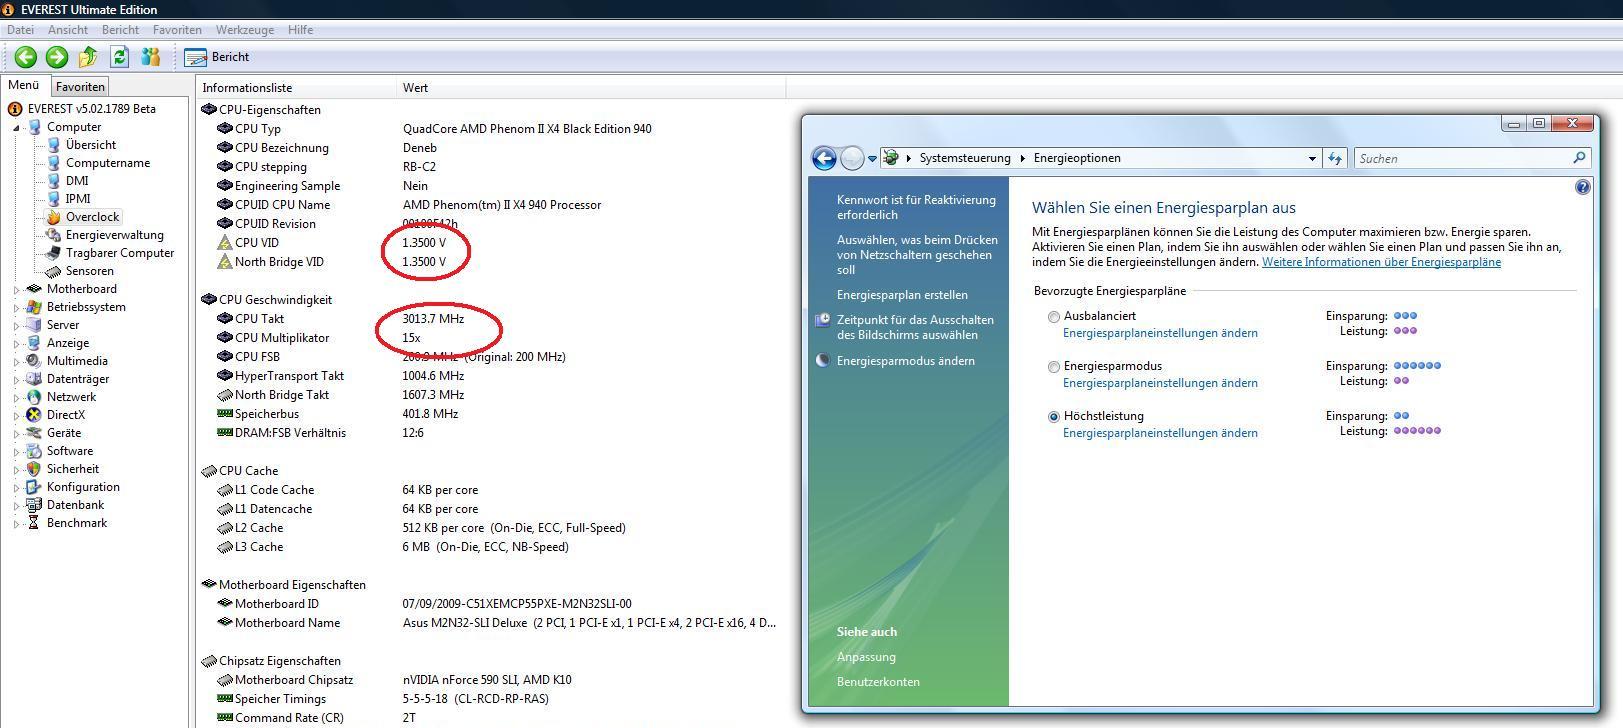Collapse the Computer tree node
This screenshot has width=1623, height=728.
click(x=16, y=128)
